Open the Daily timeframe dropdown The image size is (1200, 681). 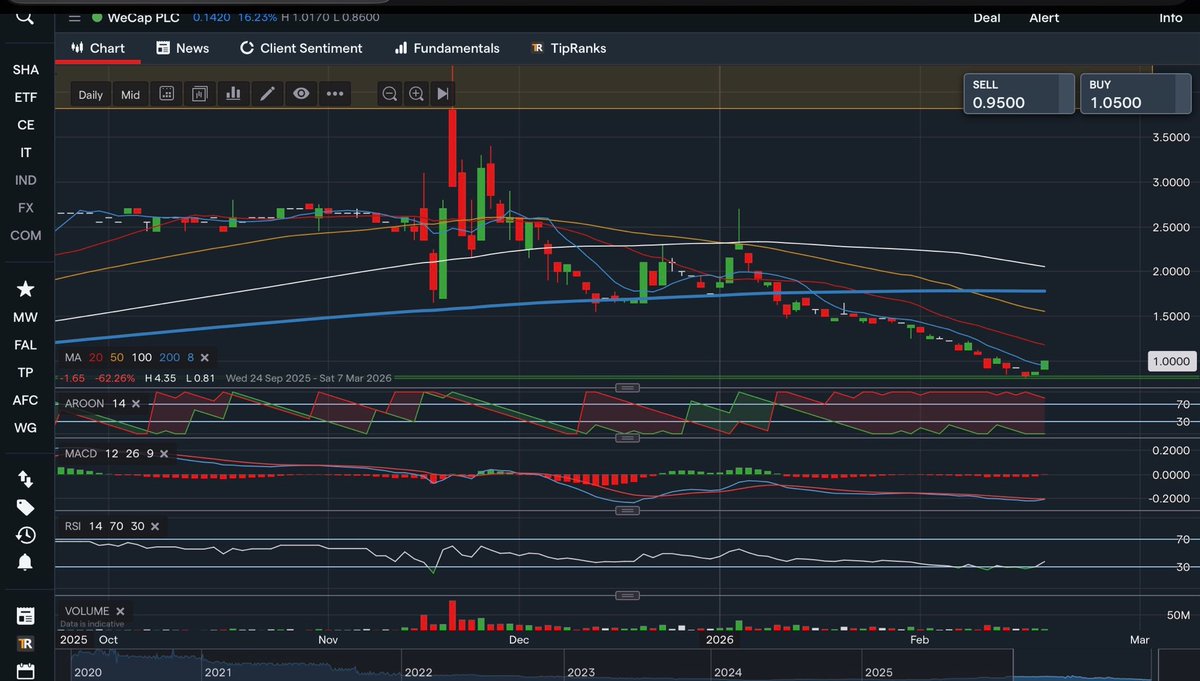91,95
